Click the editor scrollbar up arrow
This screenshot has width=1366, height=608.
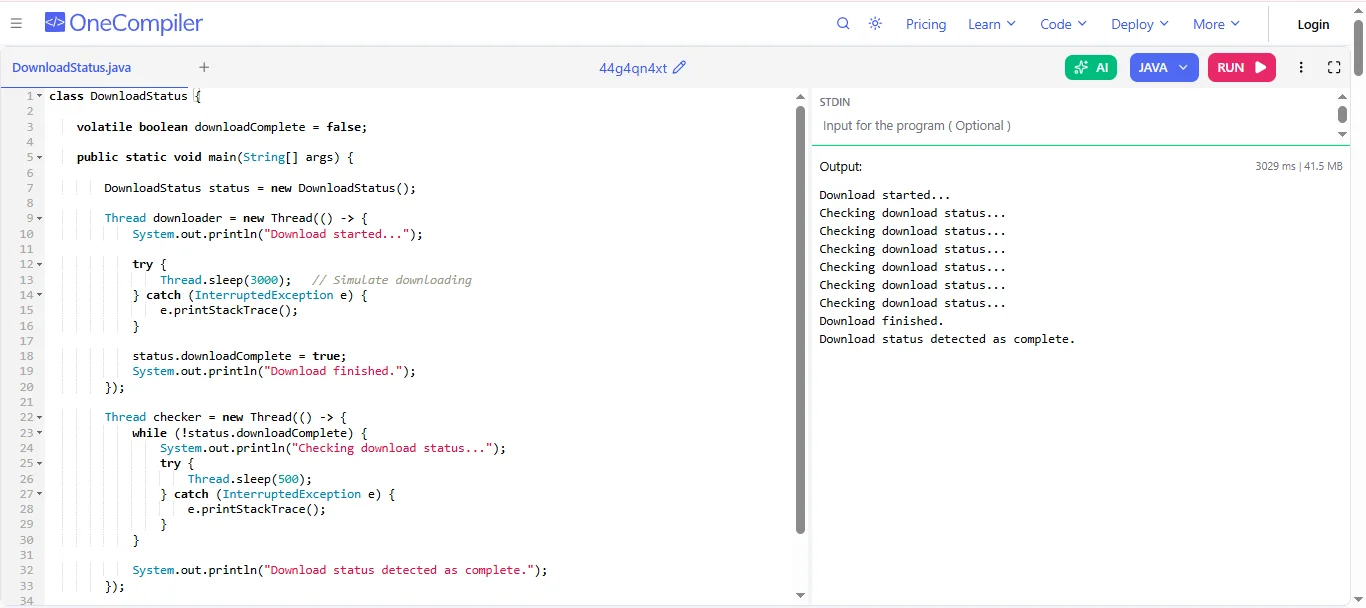click(800, 97)
